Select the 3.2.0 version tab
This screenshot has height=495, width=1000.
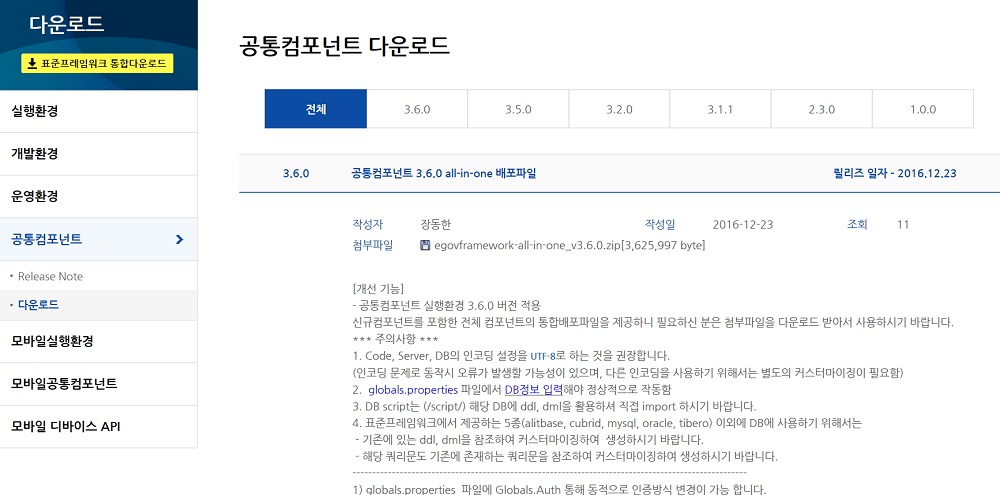coord(619,109)
